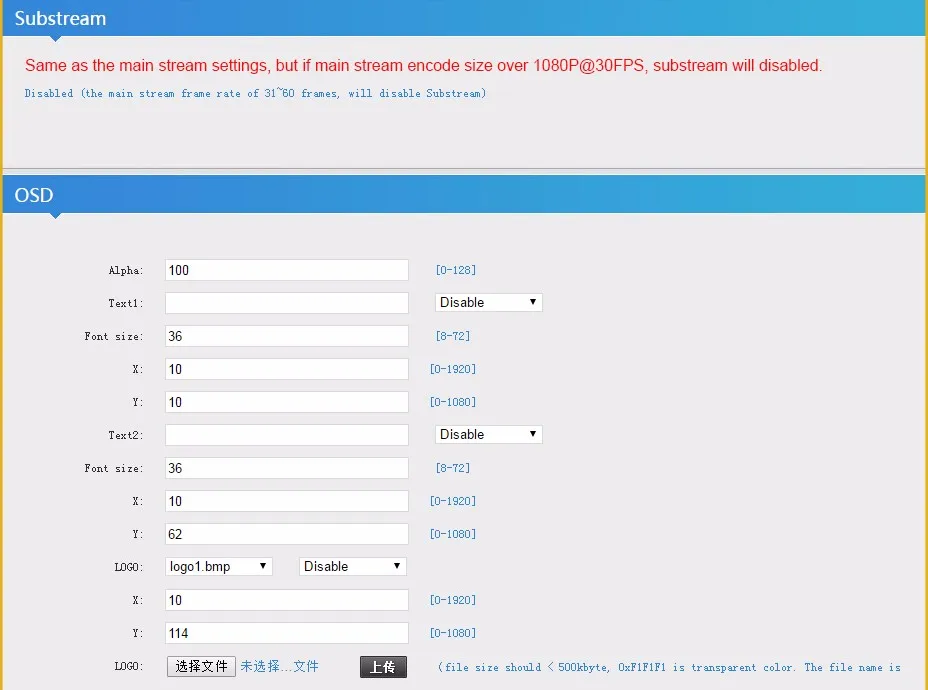Screen dimensions: 928x690
Task: Open the Text2 Disable dropdown
Action: 488,434
